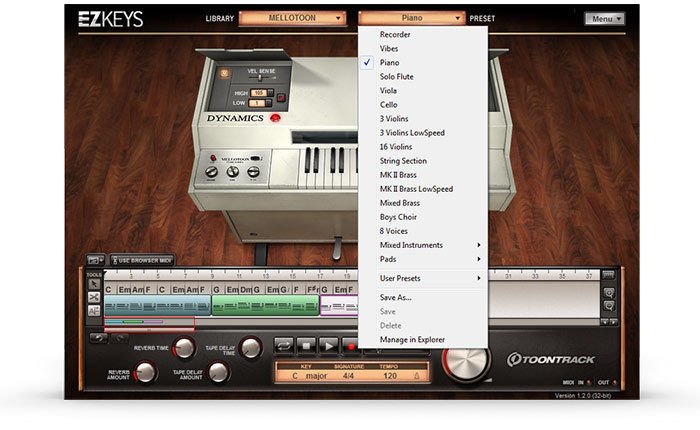
Task: Expand the Pads submenu
Action: tap(423, 259)
